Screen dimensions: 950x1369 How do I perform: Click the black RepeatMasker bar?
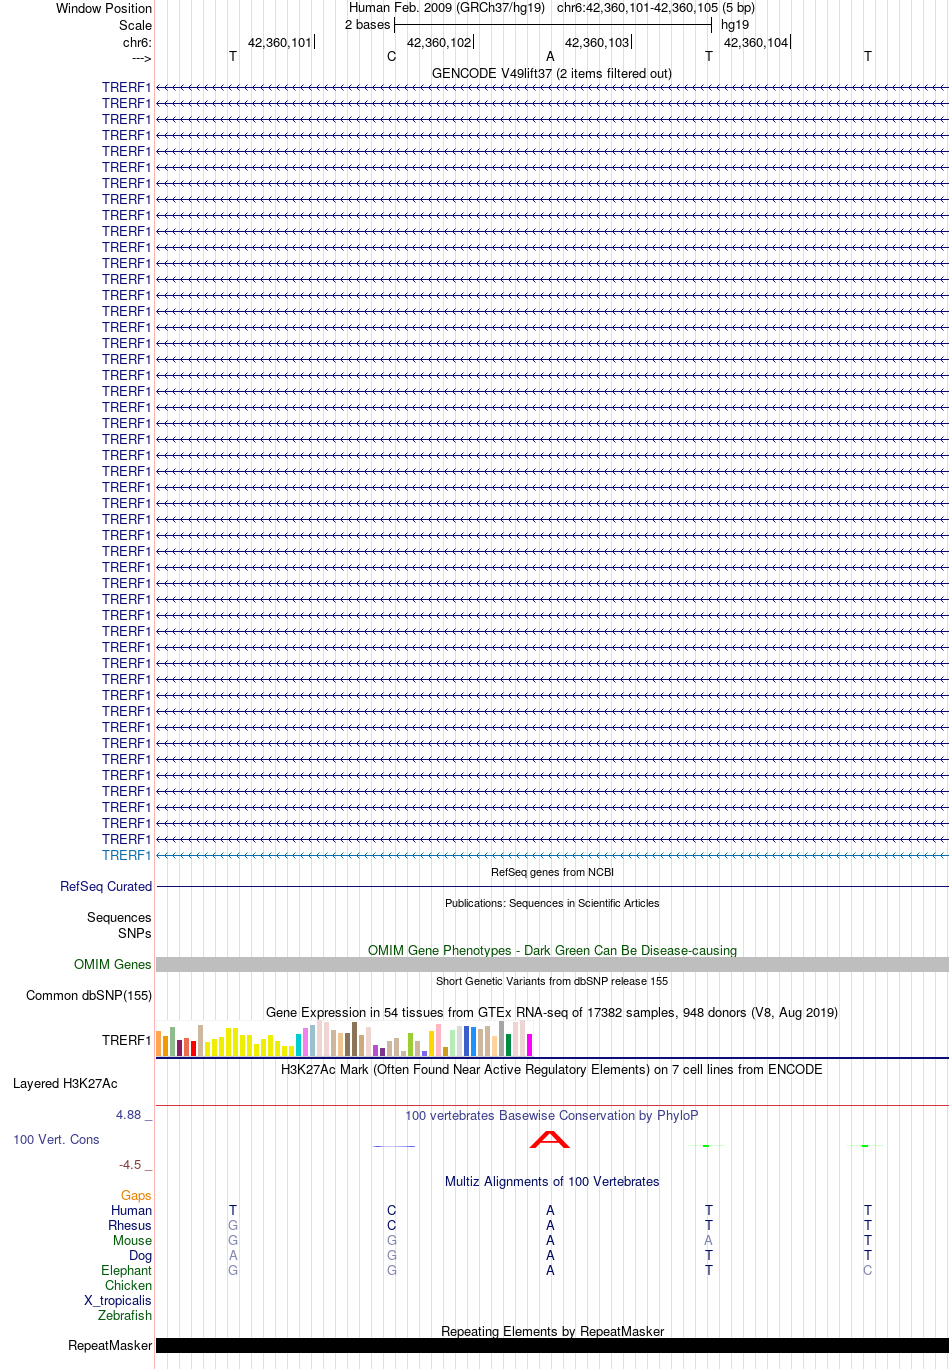552,1345
